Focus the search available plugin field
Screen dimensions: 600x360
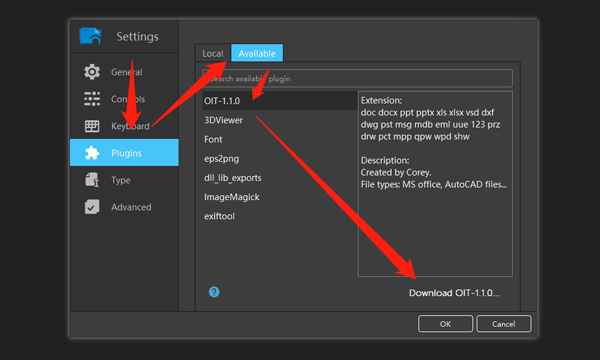357,78
